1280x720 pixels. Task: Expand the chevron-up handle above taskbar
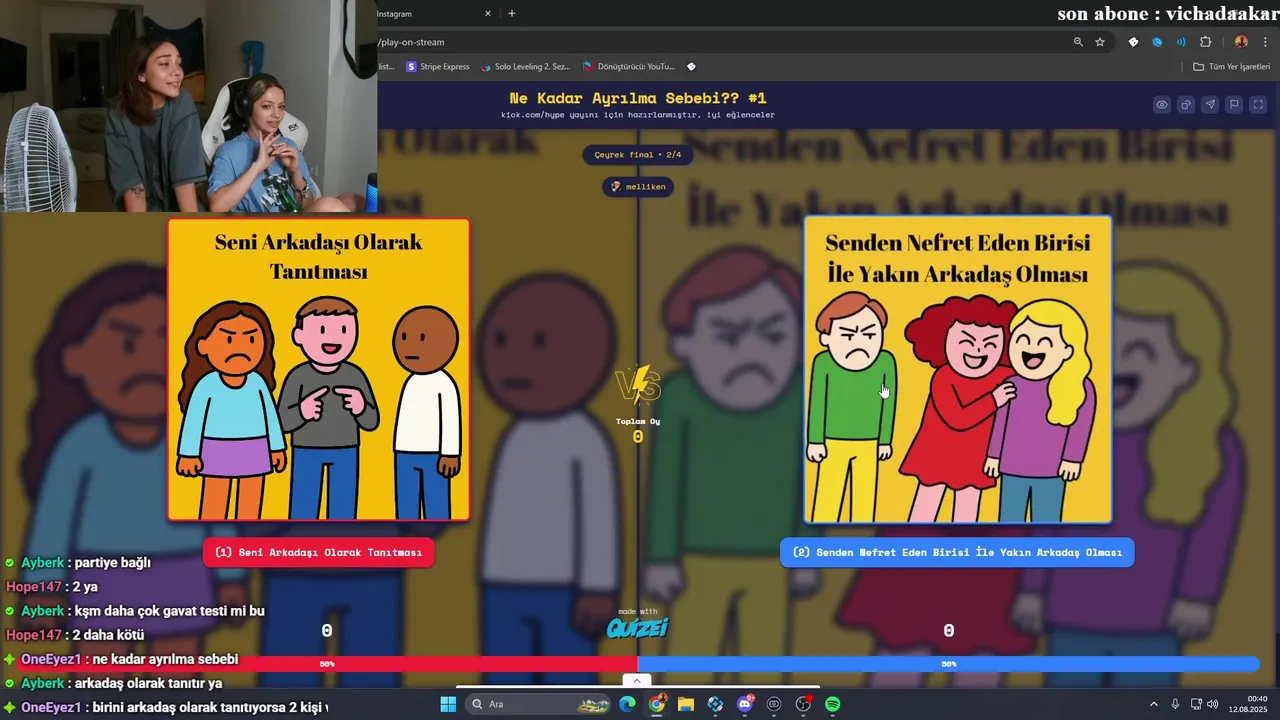click(637, 681)
